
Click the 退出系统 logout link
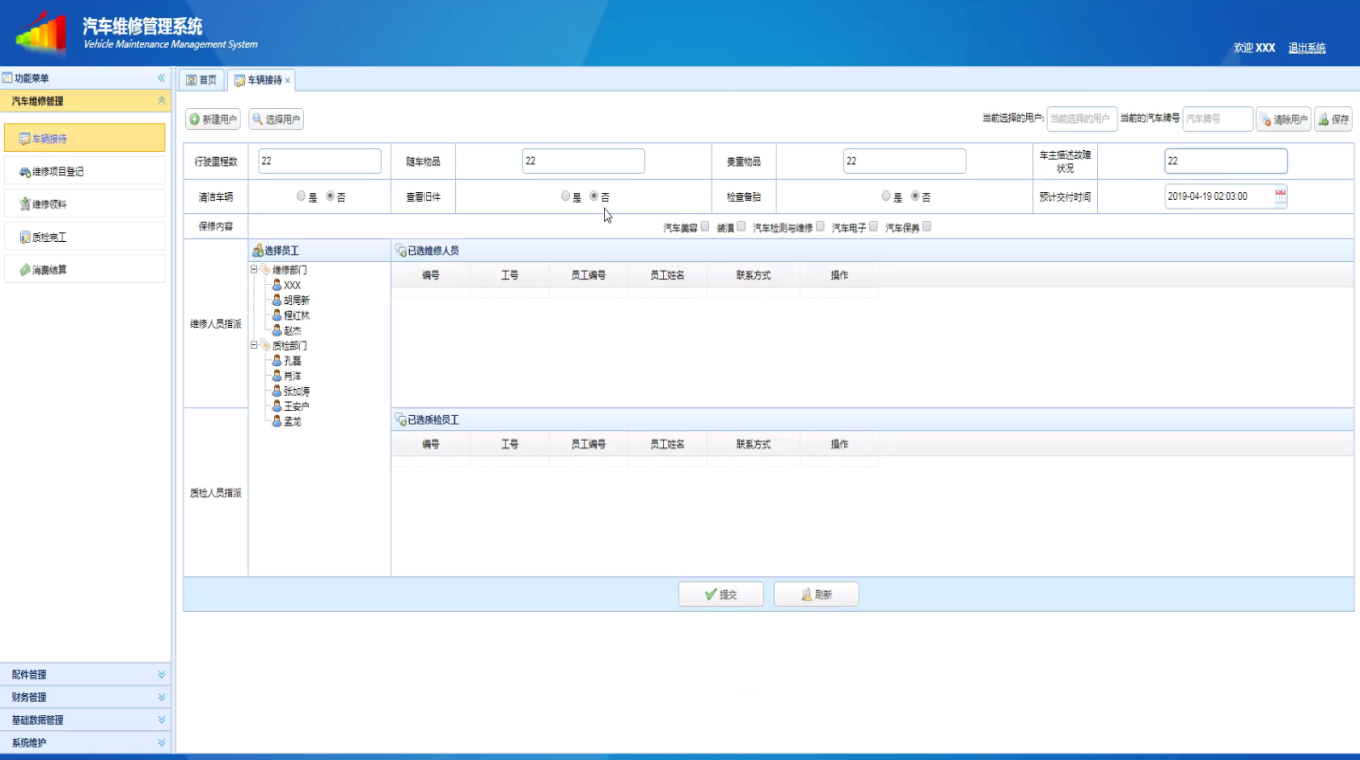pos(1306,48)
